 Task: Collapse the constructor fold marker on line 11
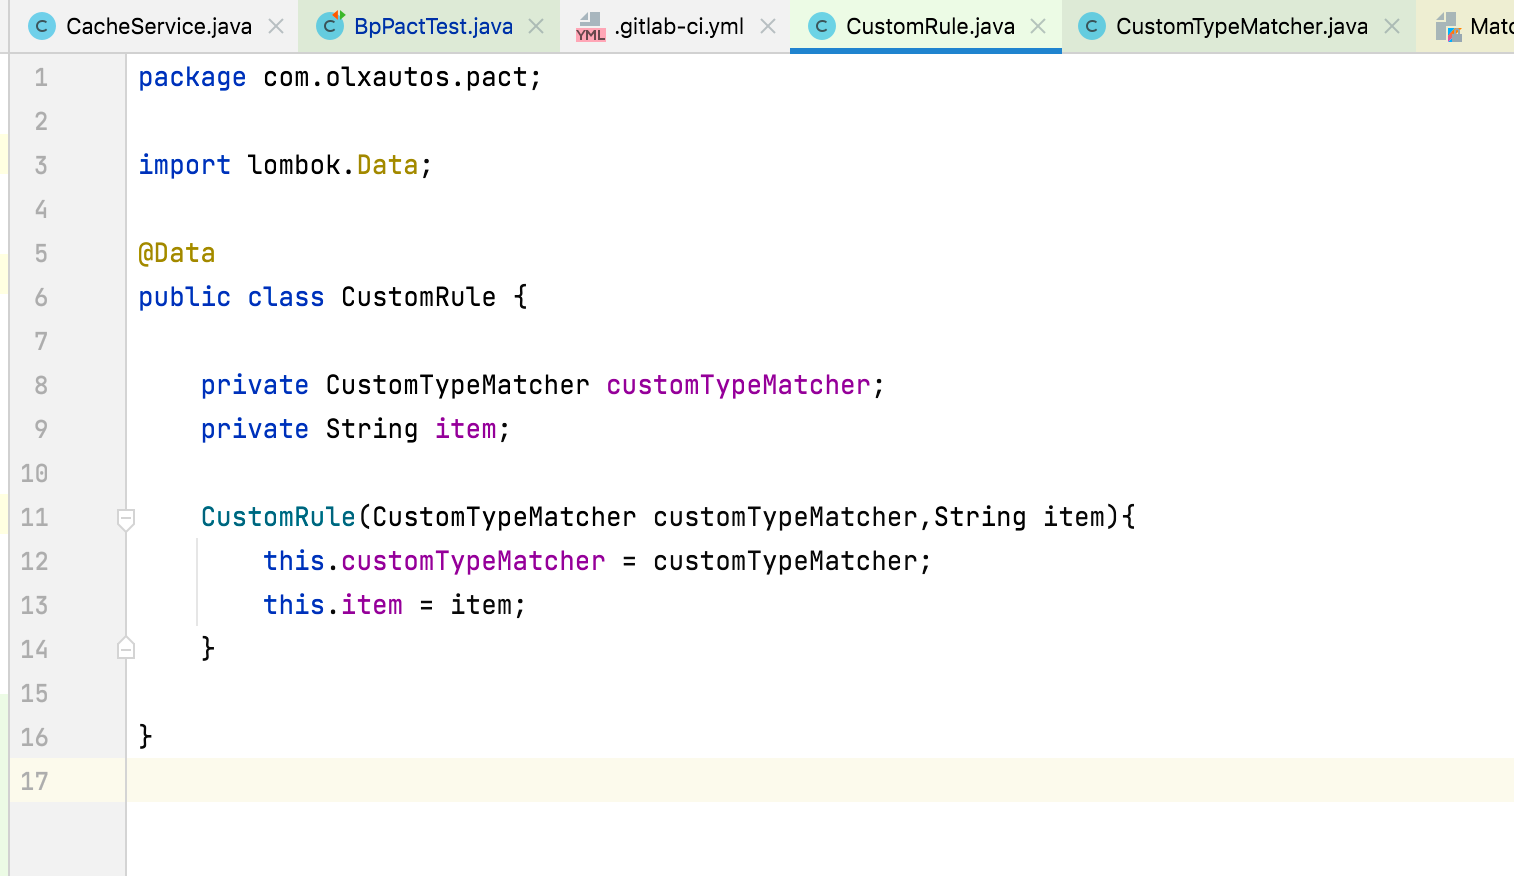(x=126, y=518)
